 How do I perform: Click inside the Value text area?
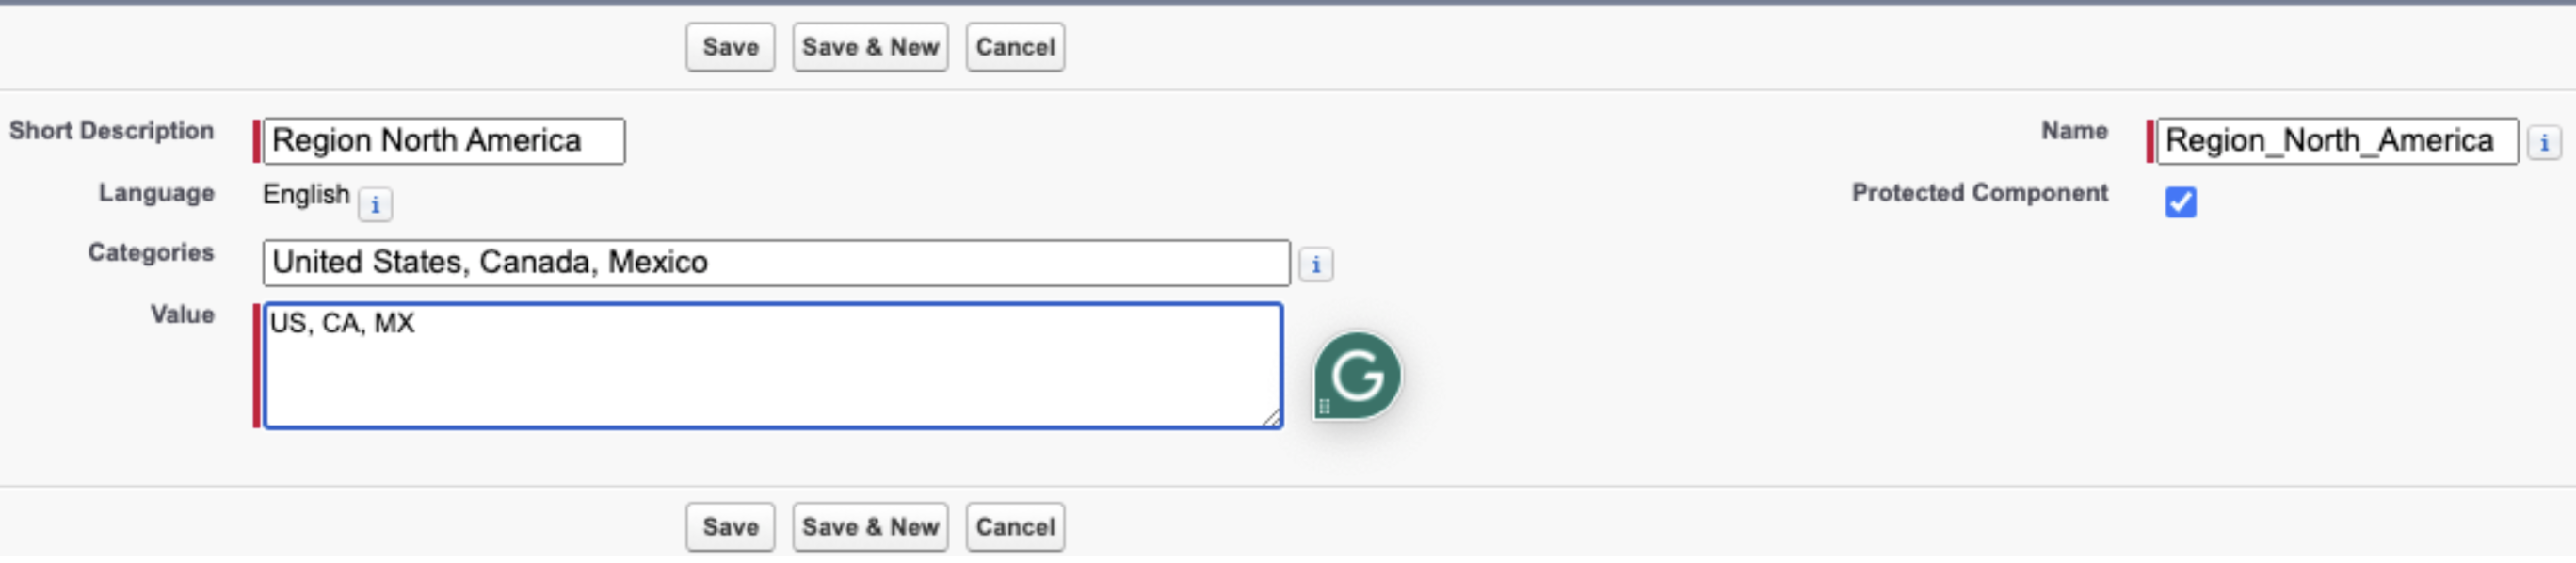tap(773, 366)
